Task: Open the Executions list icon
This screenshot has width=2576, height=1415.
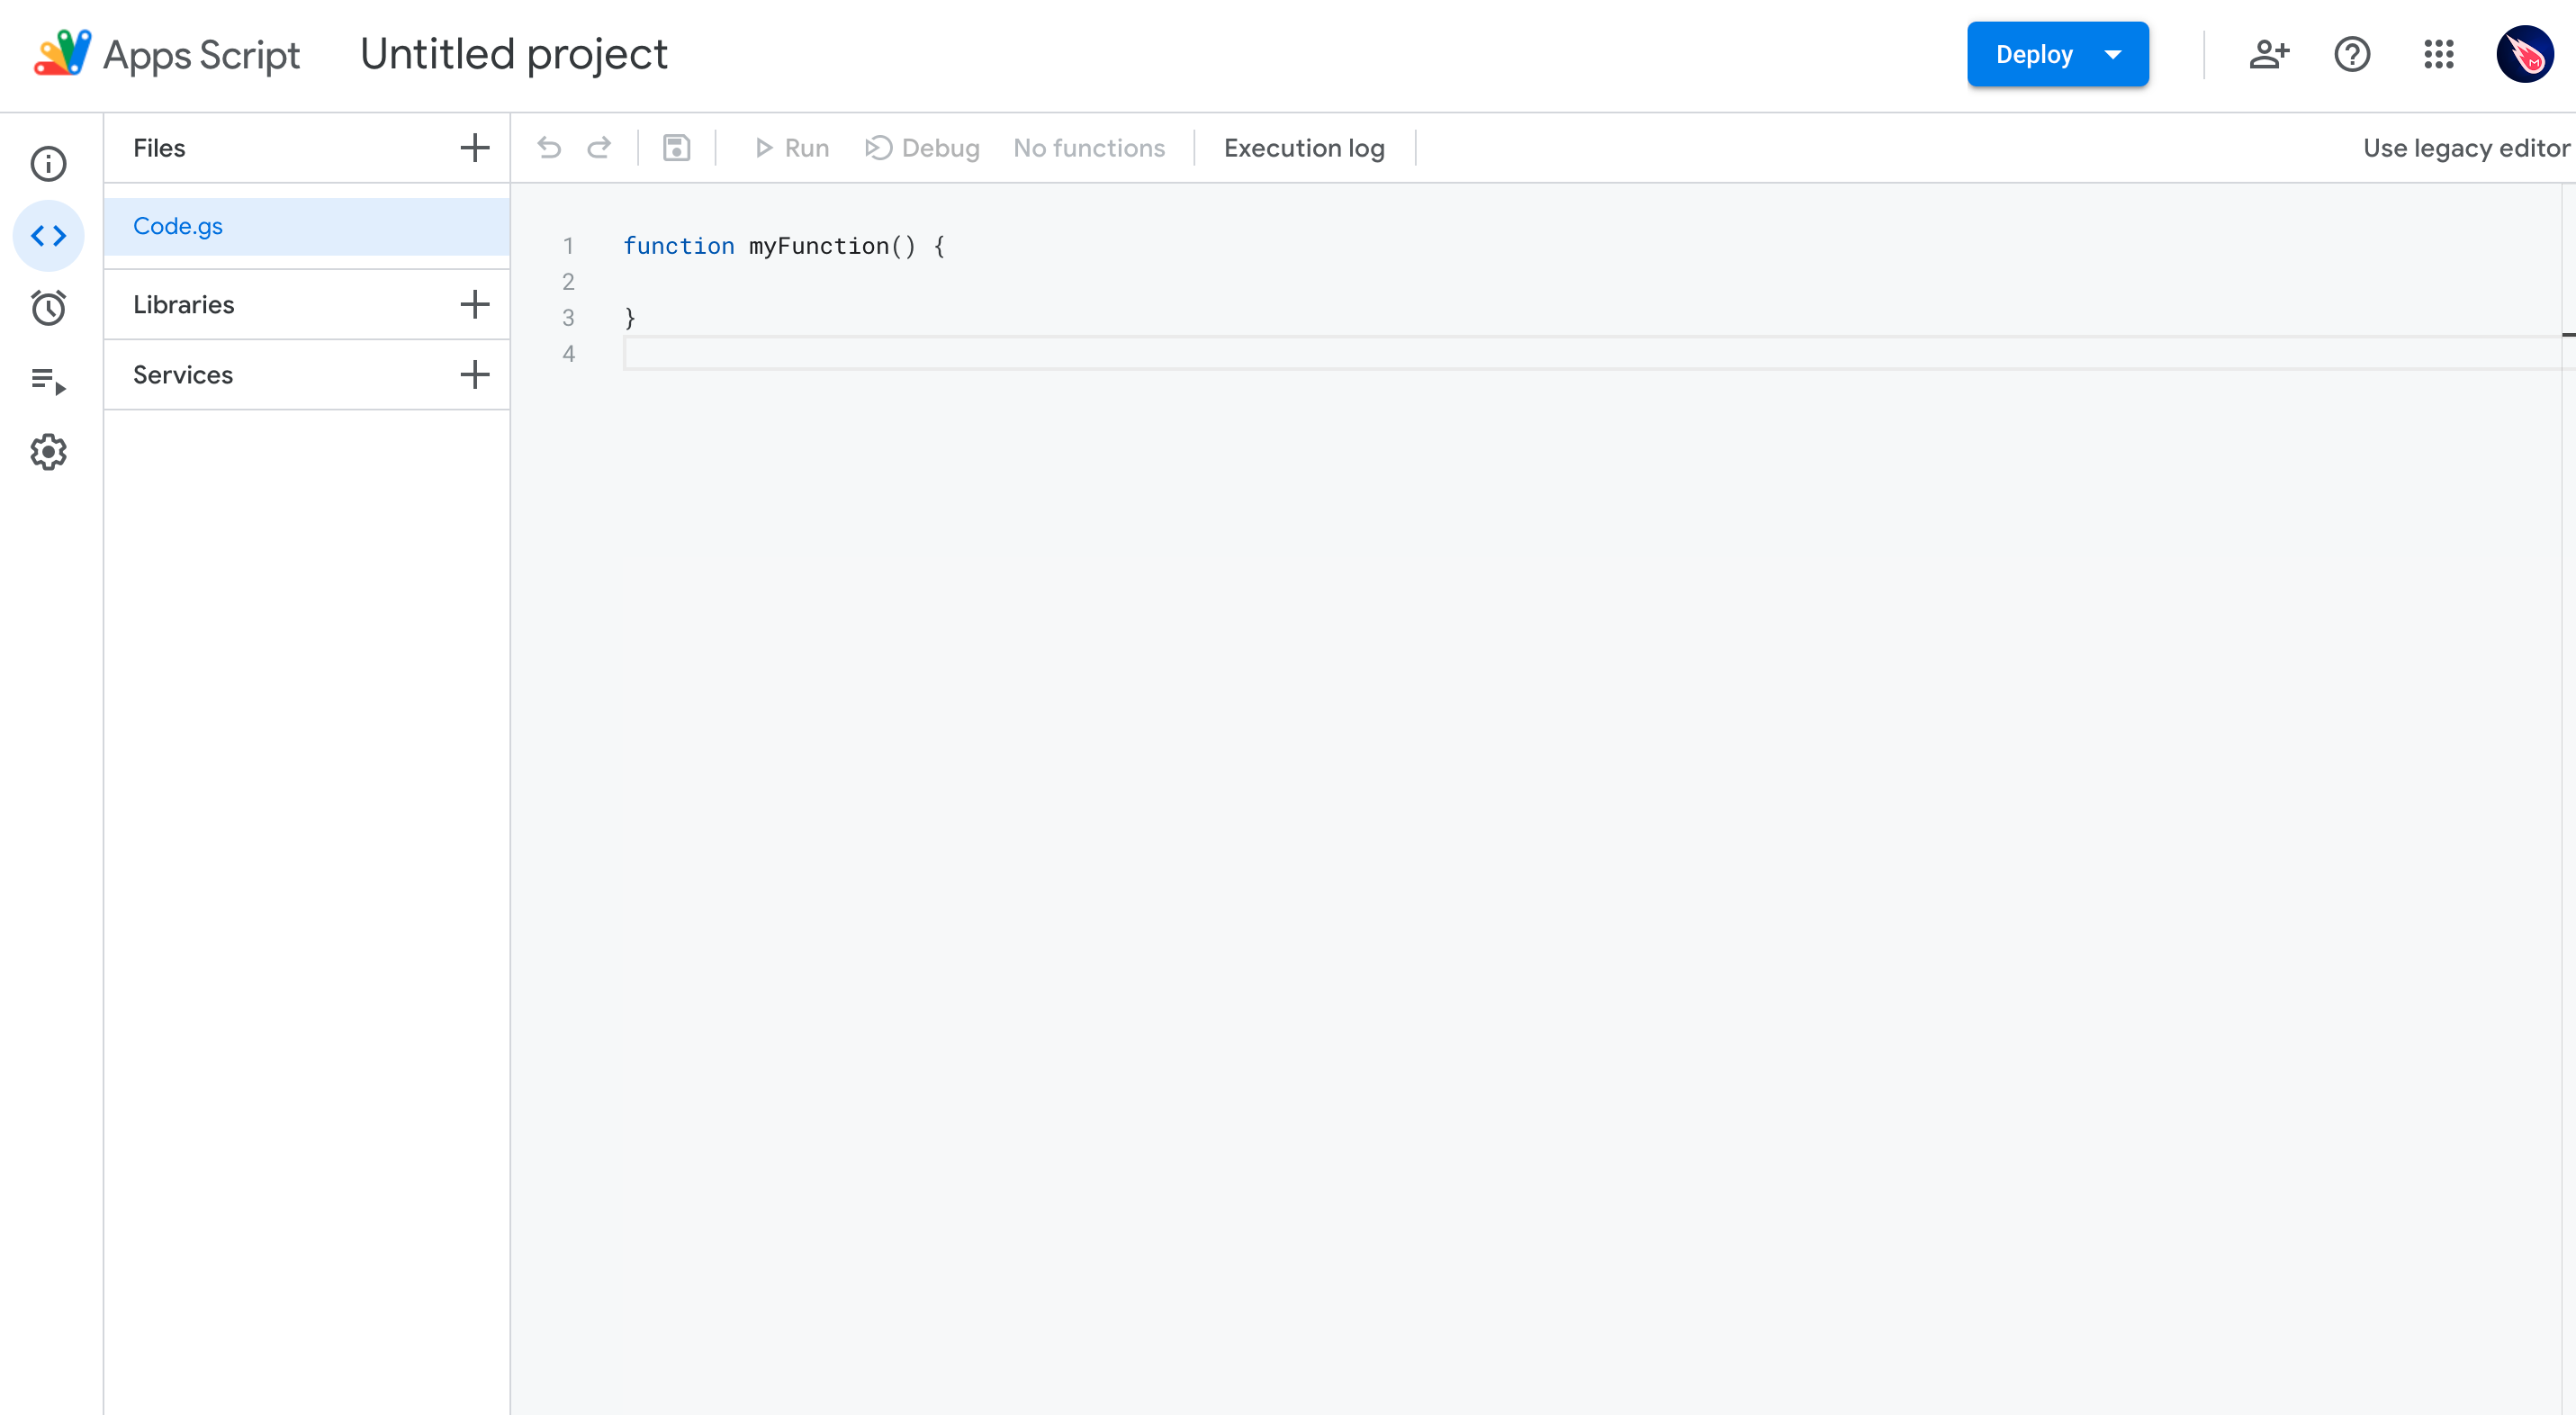Action: tap(48, 380)
